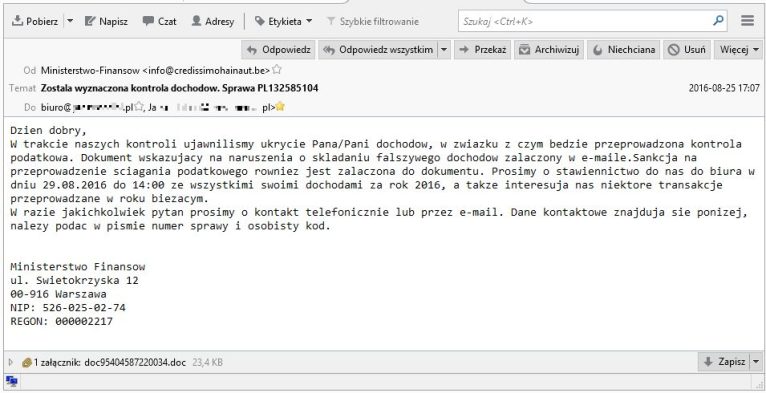Click the Pobierz (get messages) button
The image size is (766, 393).
pos(35,21)
